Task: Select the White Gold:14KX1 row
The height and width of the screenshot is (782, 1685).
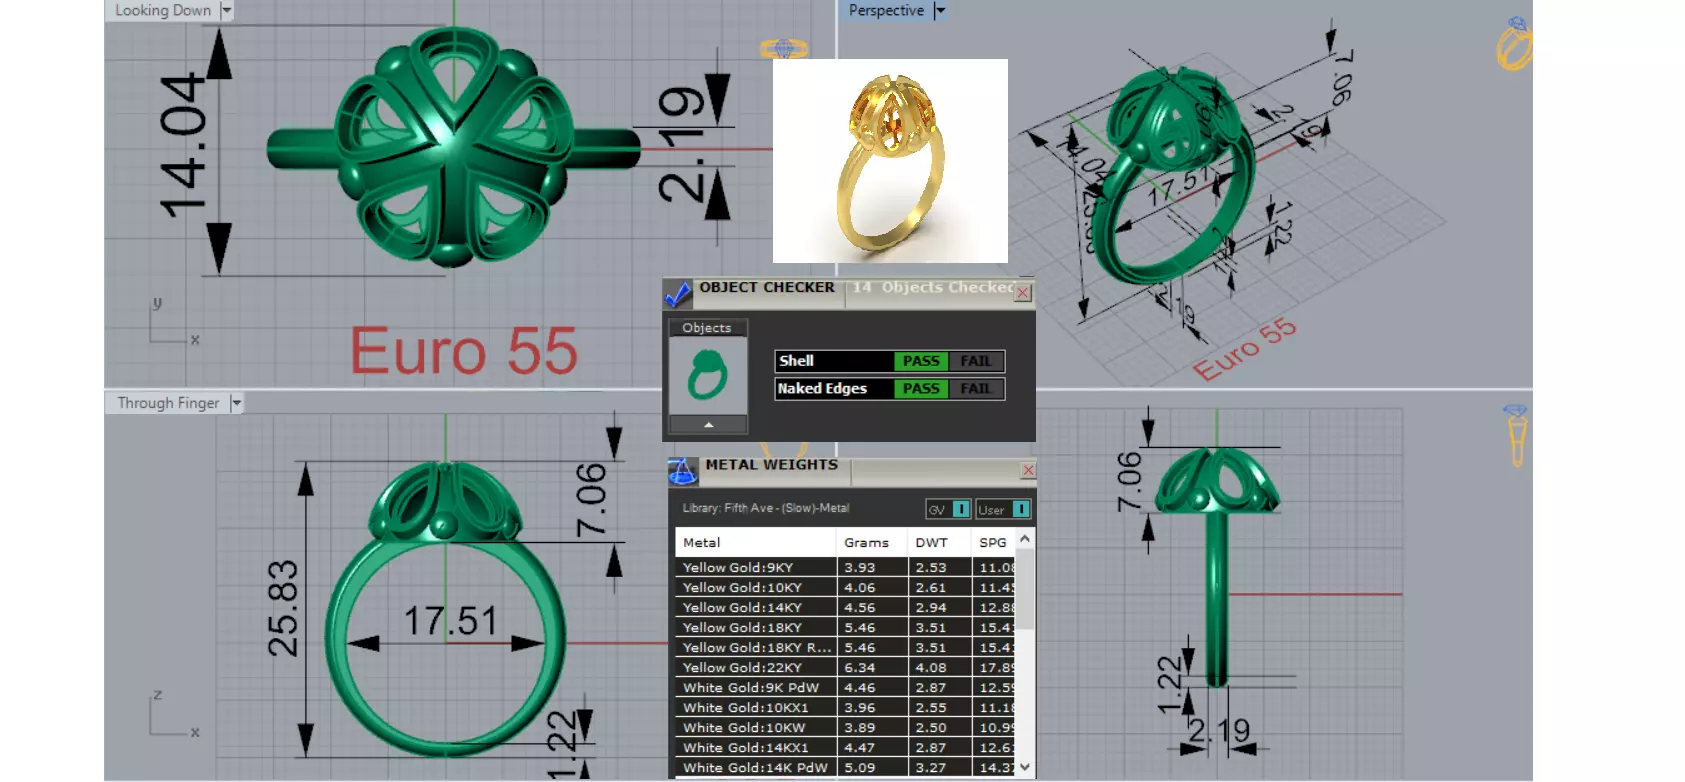Action: [846, 747]
